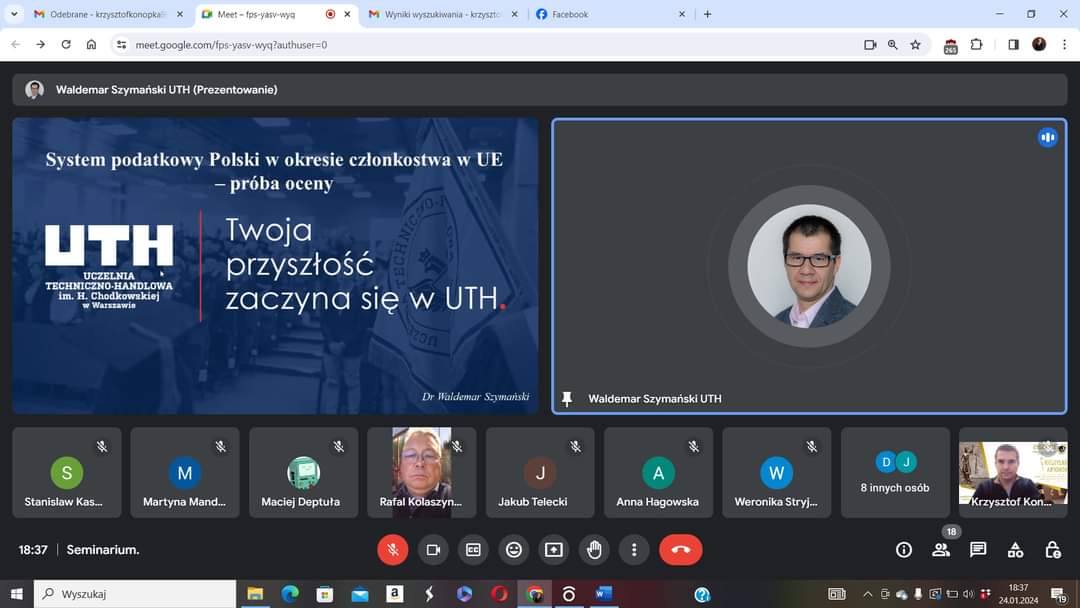Click the Wyszukaj taskbar search box

coord(135,594)
